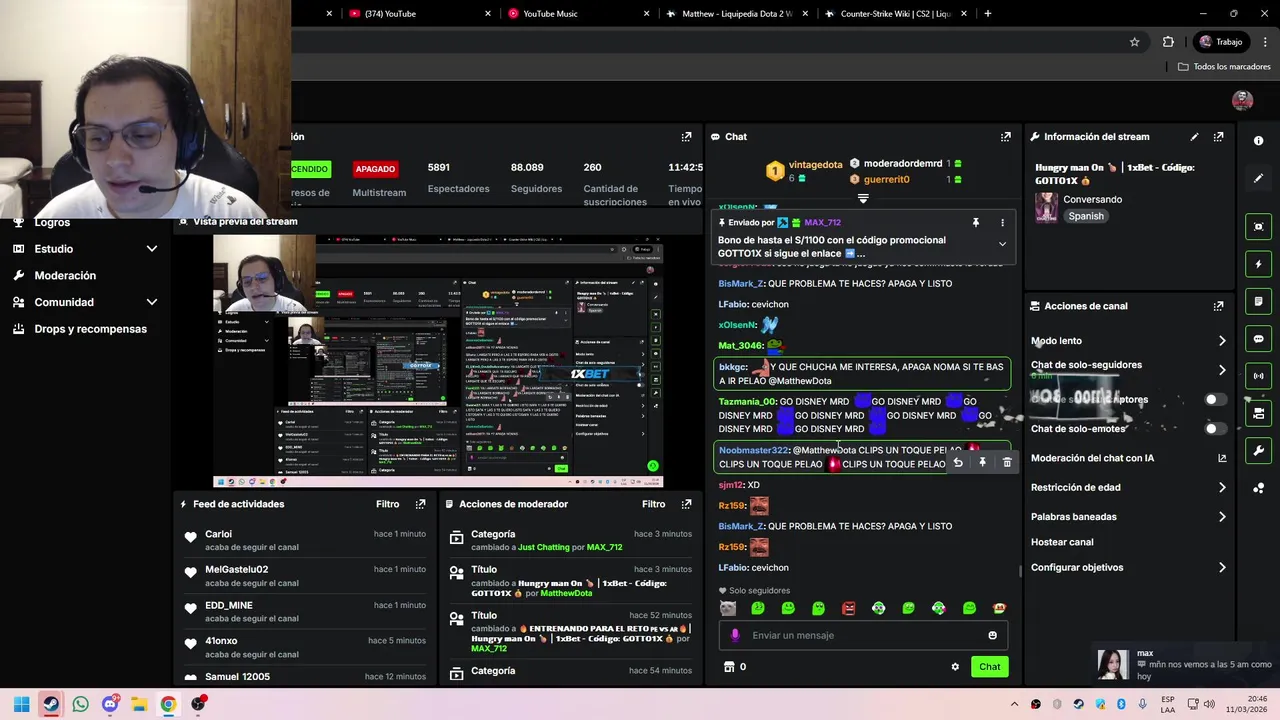Click the stream preview thumbnail
Viewport: 1280px width, 720px height.
[x=438, y=362]
